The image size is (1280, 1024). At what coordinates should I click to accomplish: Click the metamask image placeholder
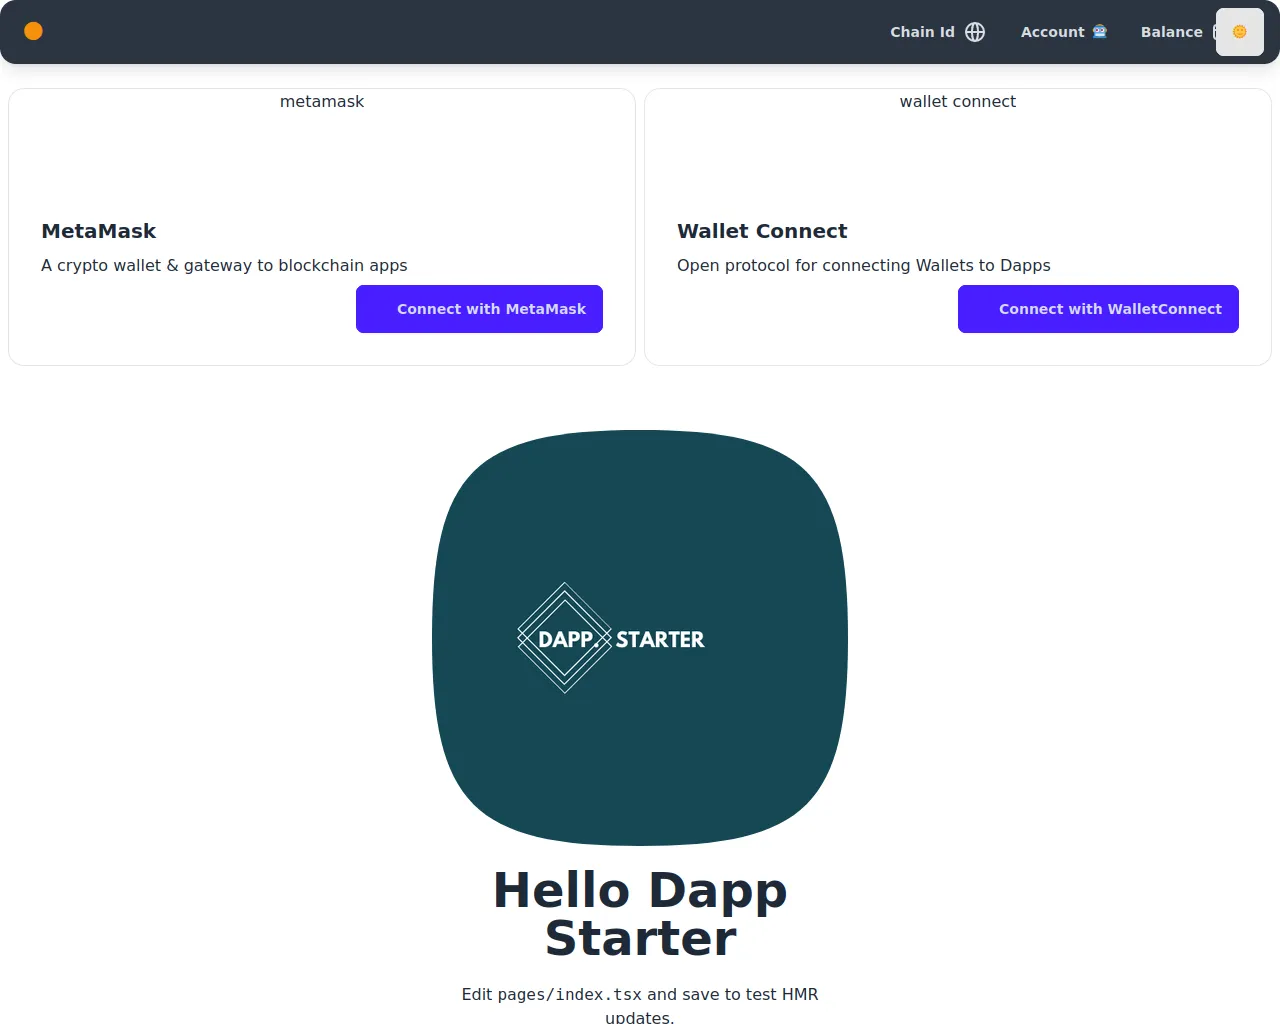click(322, 101)
